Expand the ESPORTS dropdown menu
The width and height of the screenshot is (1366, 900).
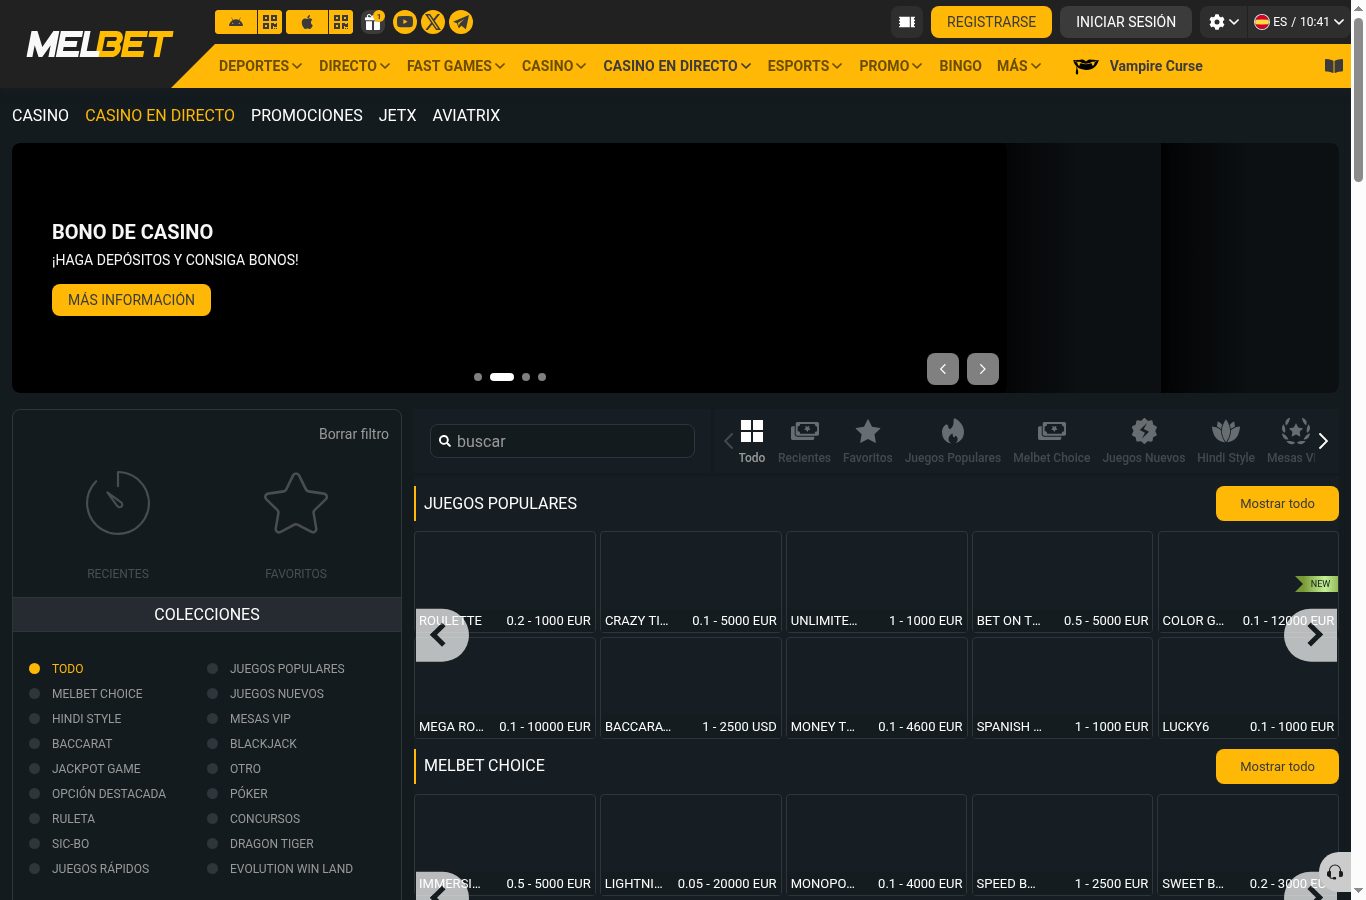point(805,66)
